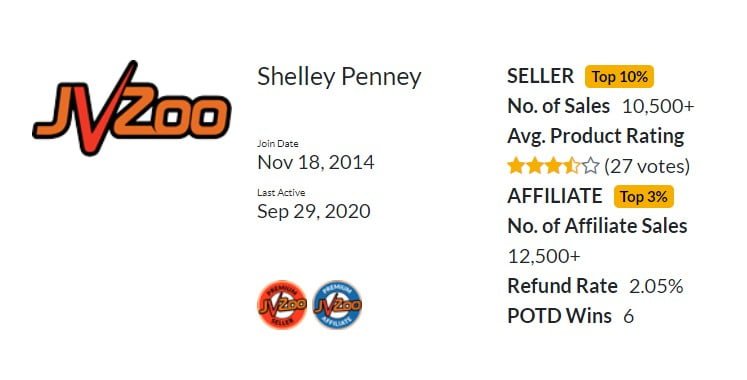
Task: Click the Premium Affiliate badge
Action: click(337, 305)
